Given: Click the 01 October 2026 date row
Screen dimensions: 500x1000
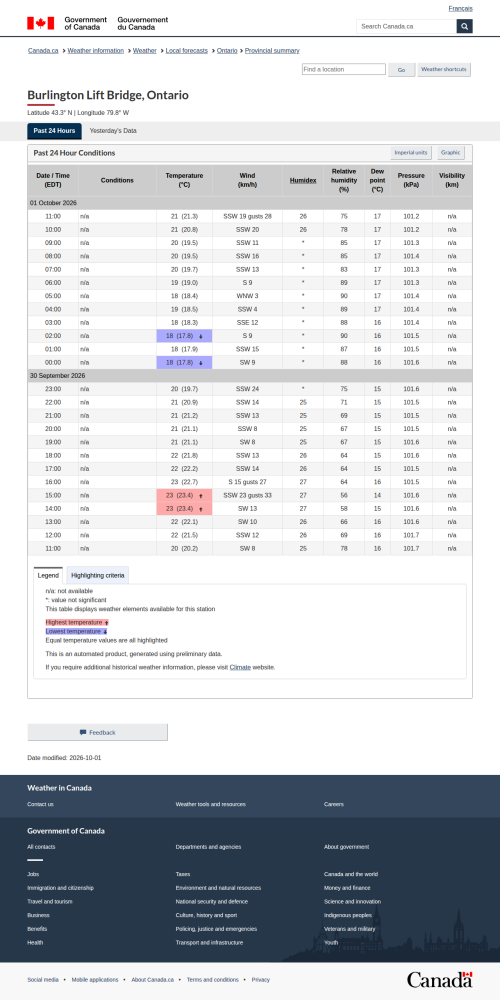Looking at the screenshot, I should 250,203.
